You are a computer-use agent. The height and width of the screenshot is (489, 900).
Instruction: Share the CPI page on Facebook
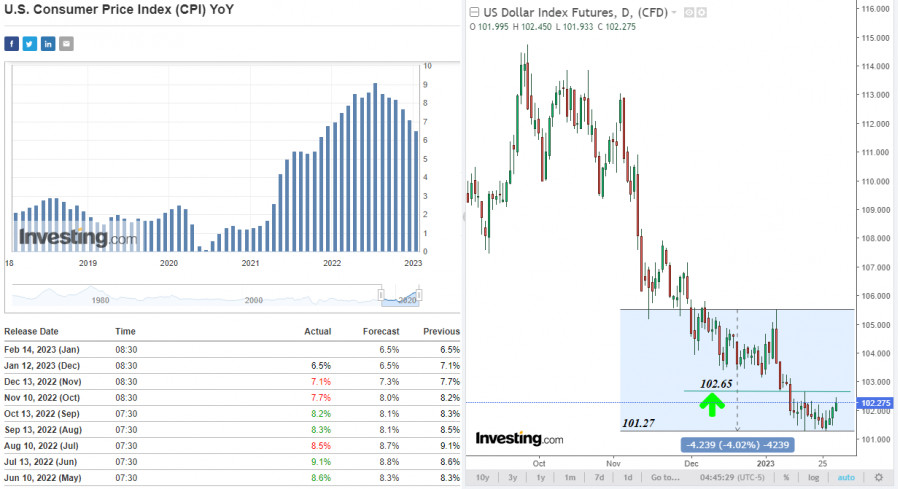click(12, 44)
